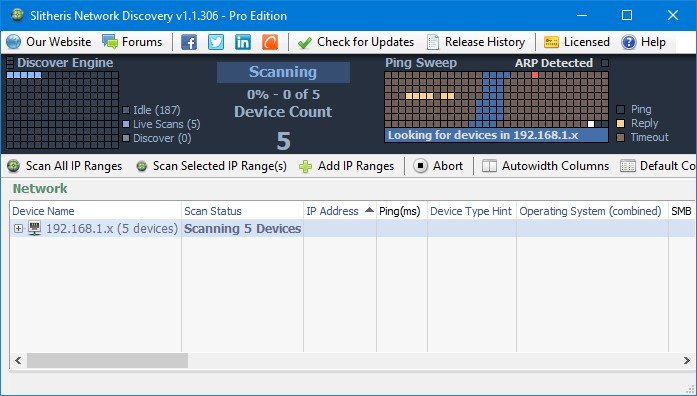Viewport: 697px width, 396px height.
Task: Click the Autowidth Columns icon
Action: point(489,166)
